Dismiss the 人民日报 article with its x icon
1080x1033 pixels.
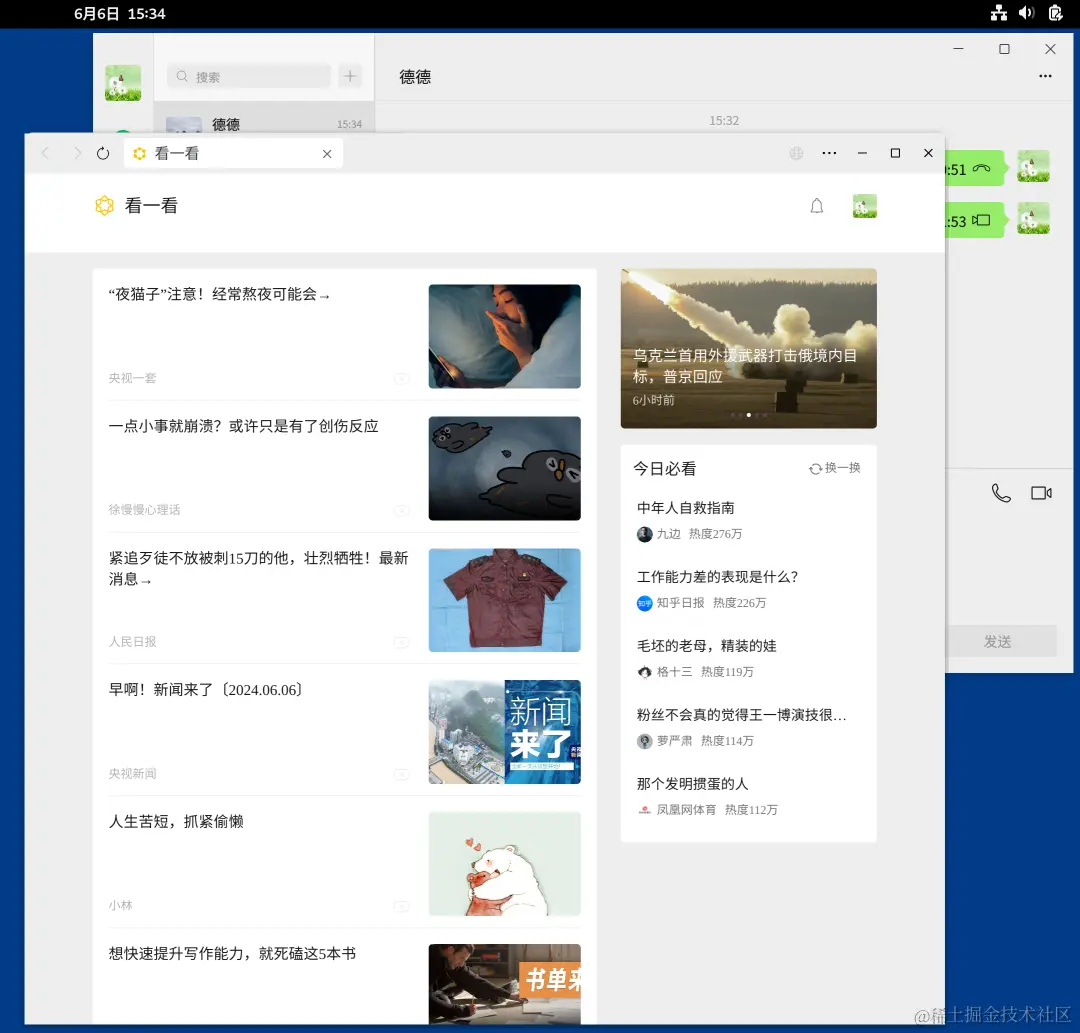pyautogui.click(x=402, y=643)
